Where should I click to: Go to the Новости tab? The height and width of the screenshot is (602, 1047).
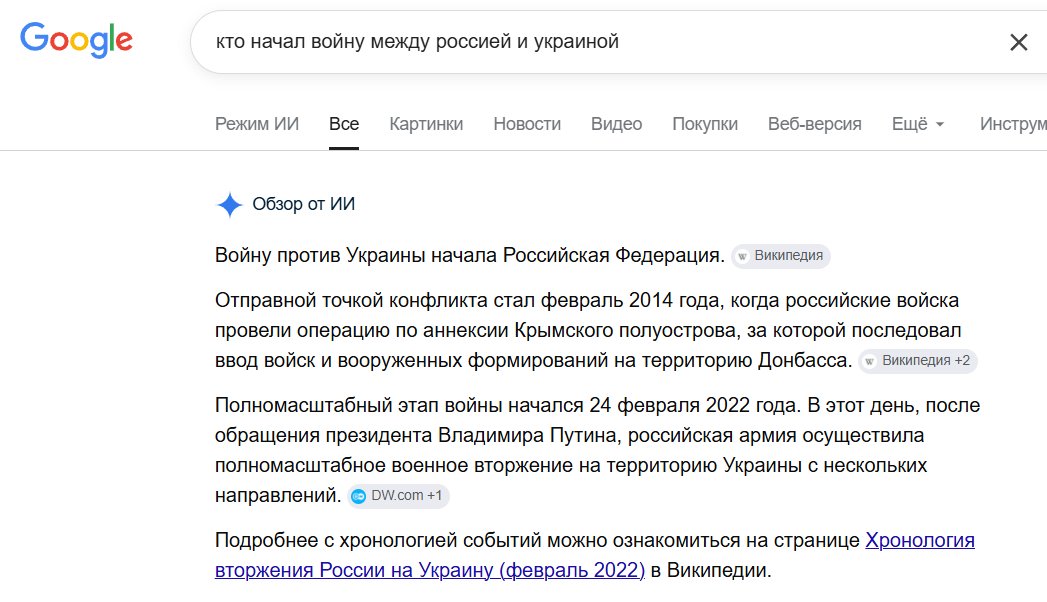[x=527, y=124]
